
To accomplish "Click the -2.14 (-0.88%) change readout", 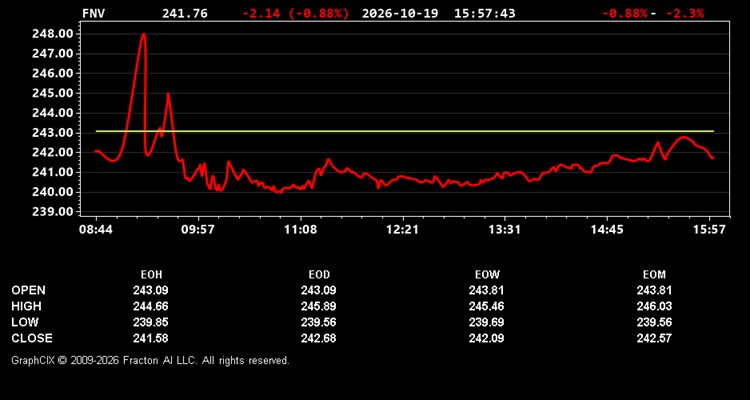I will [296, 13].
